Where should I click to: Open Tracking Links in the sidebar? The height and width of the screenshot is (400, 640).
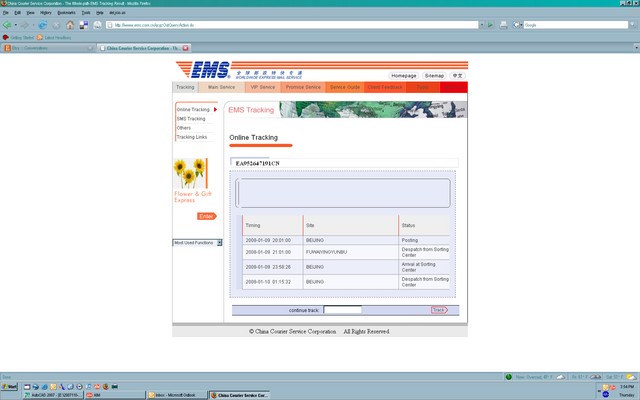point(192,137)
